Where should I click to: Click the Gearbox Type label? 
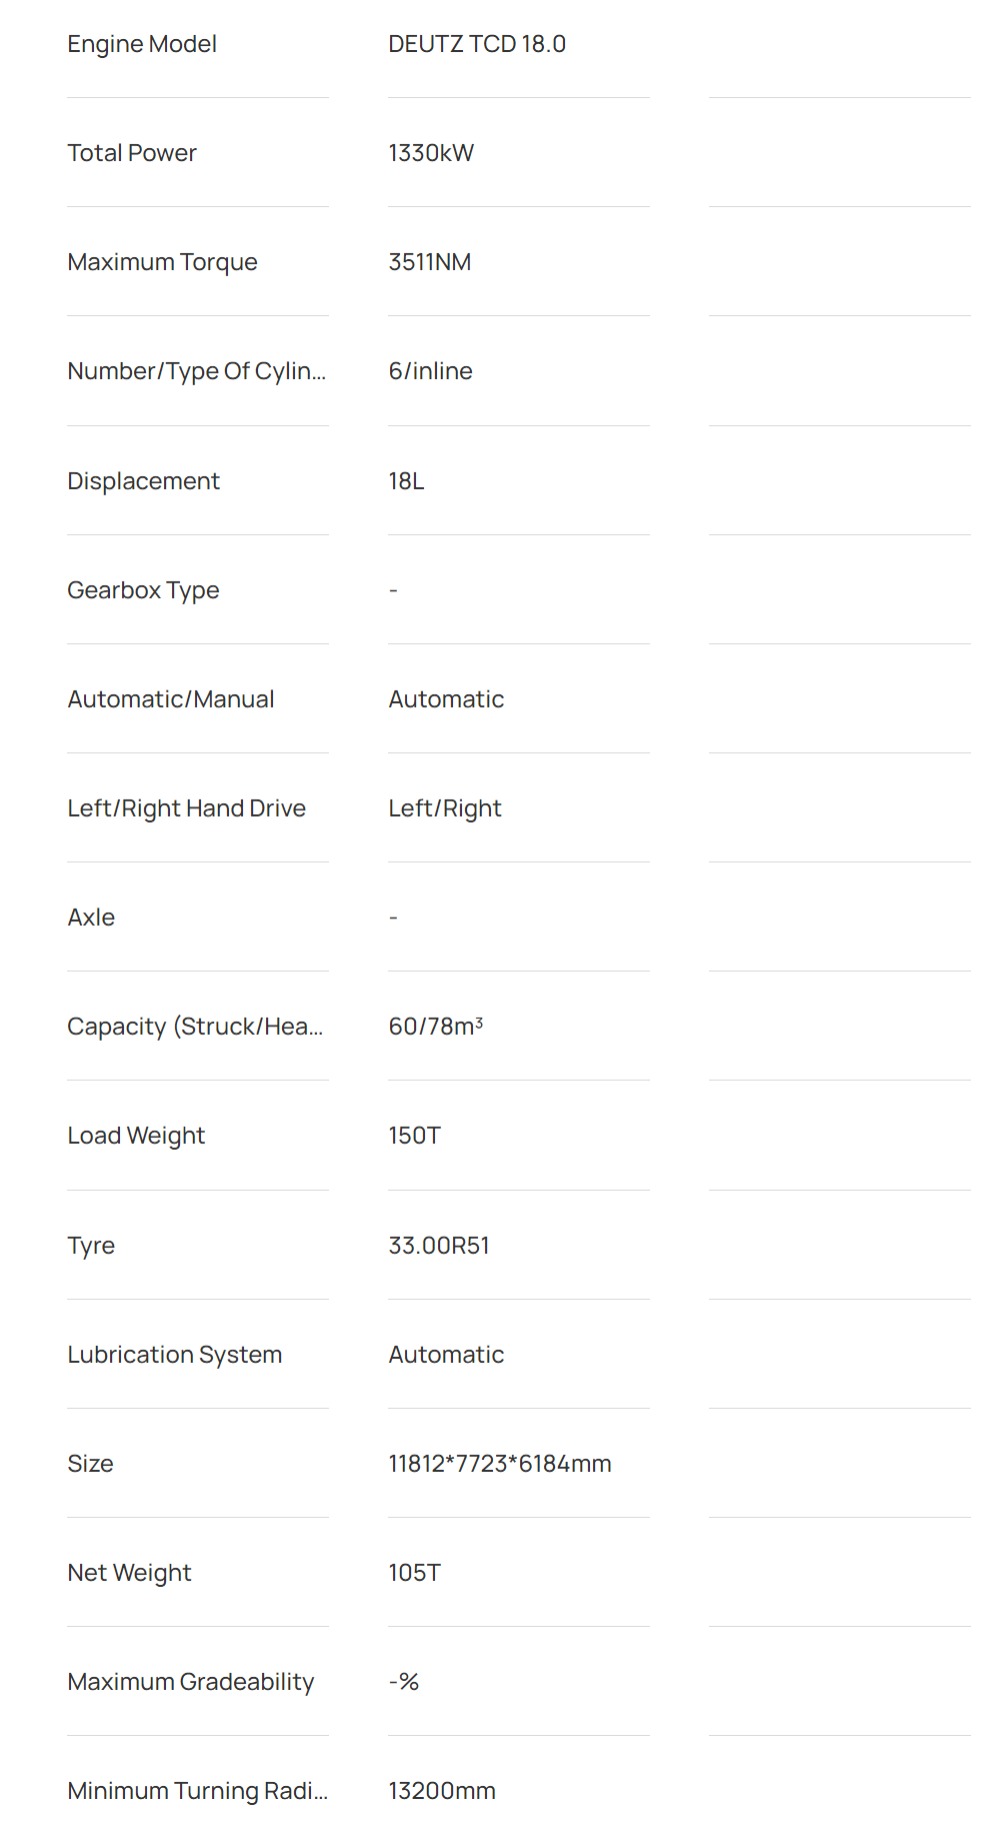click(x=143, y=590)
